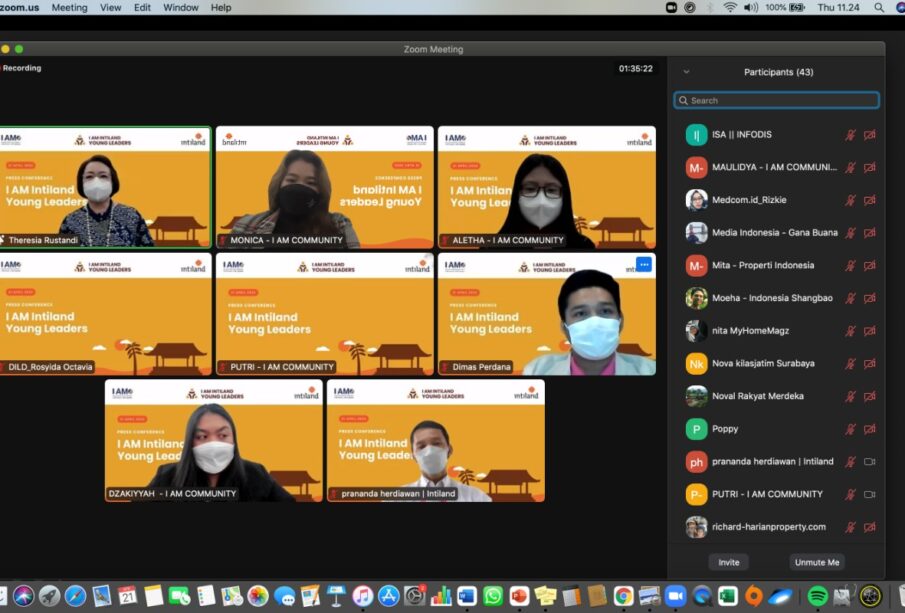Open more options on Dimas Perdana video
The height and width of the screenshot is (613, 905).
coord(644,264)
